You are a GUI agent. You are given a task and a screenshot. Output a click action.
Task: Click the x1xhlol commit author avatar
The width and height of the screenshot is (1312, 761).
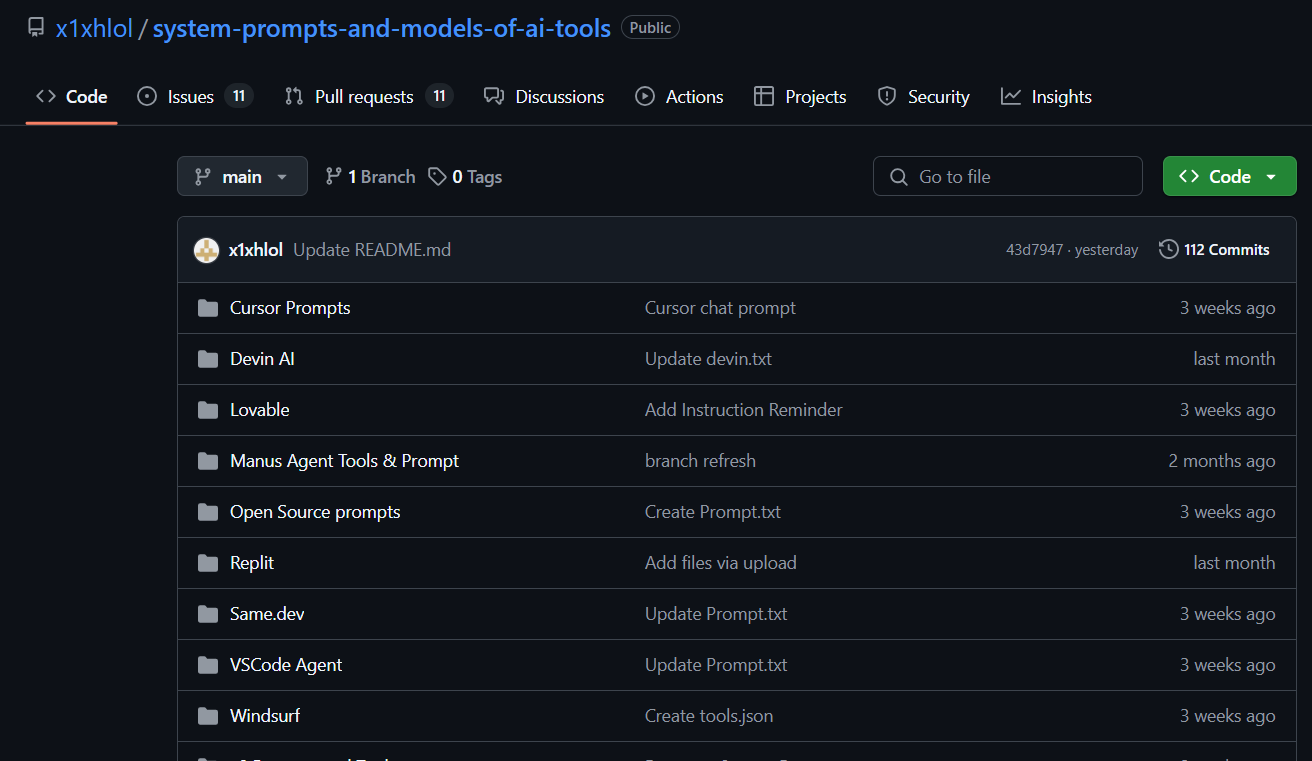point(206,250)
